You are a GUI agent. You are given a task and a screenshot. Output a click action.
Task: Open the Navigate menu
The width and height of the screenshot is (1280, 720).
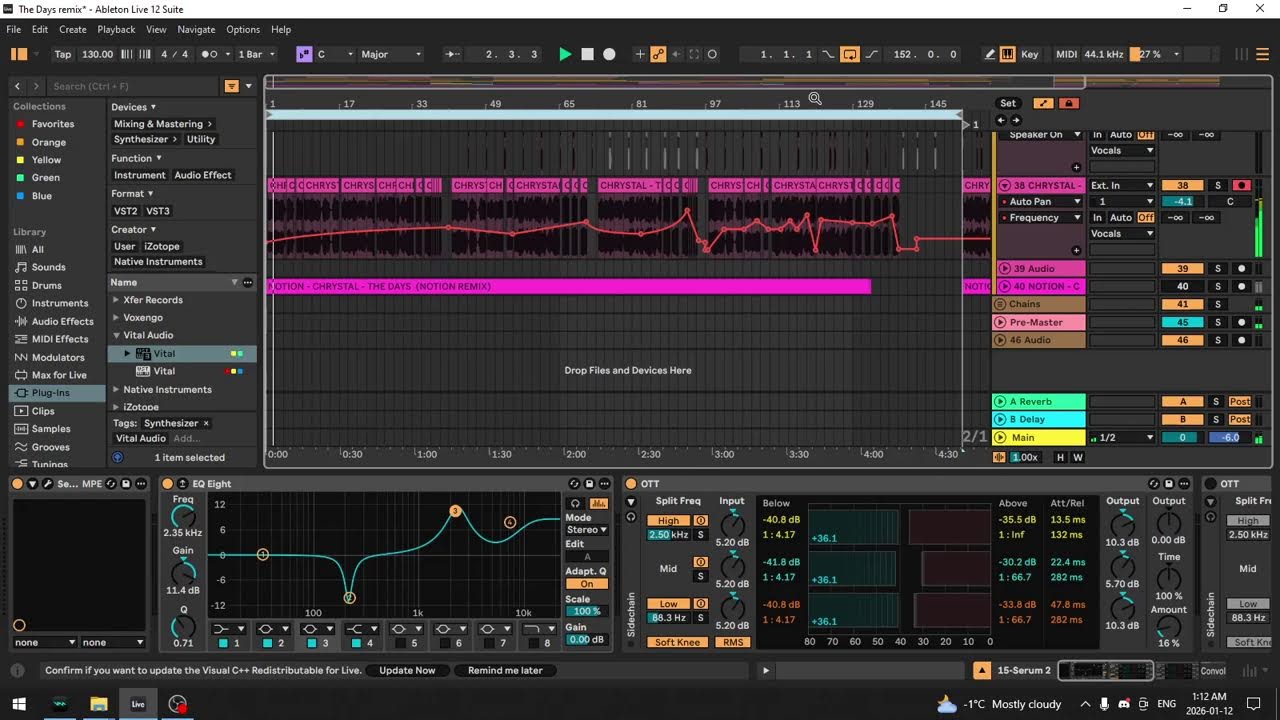click(196, 29)
